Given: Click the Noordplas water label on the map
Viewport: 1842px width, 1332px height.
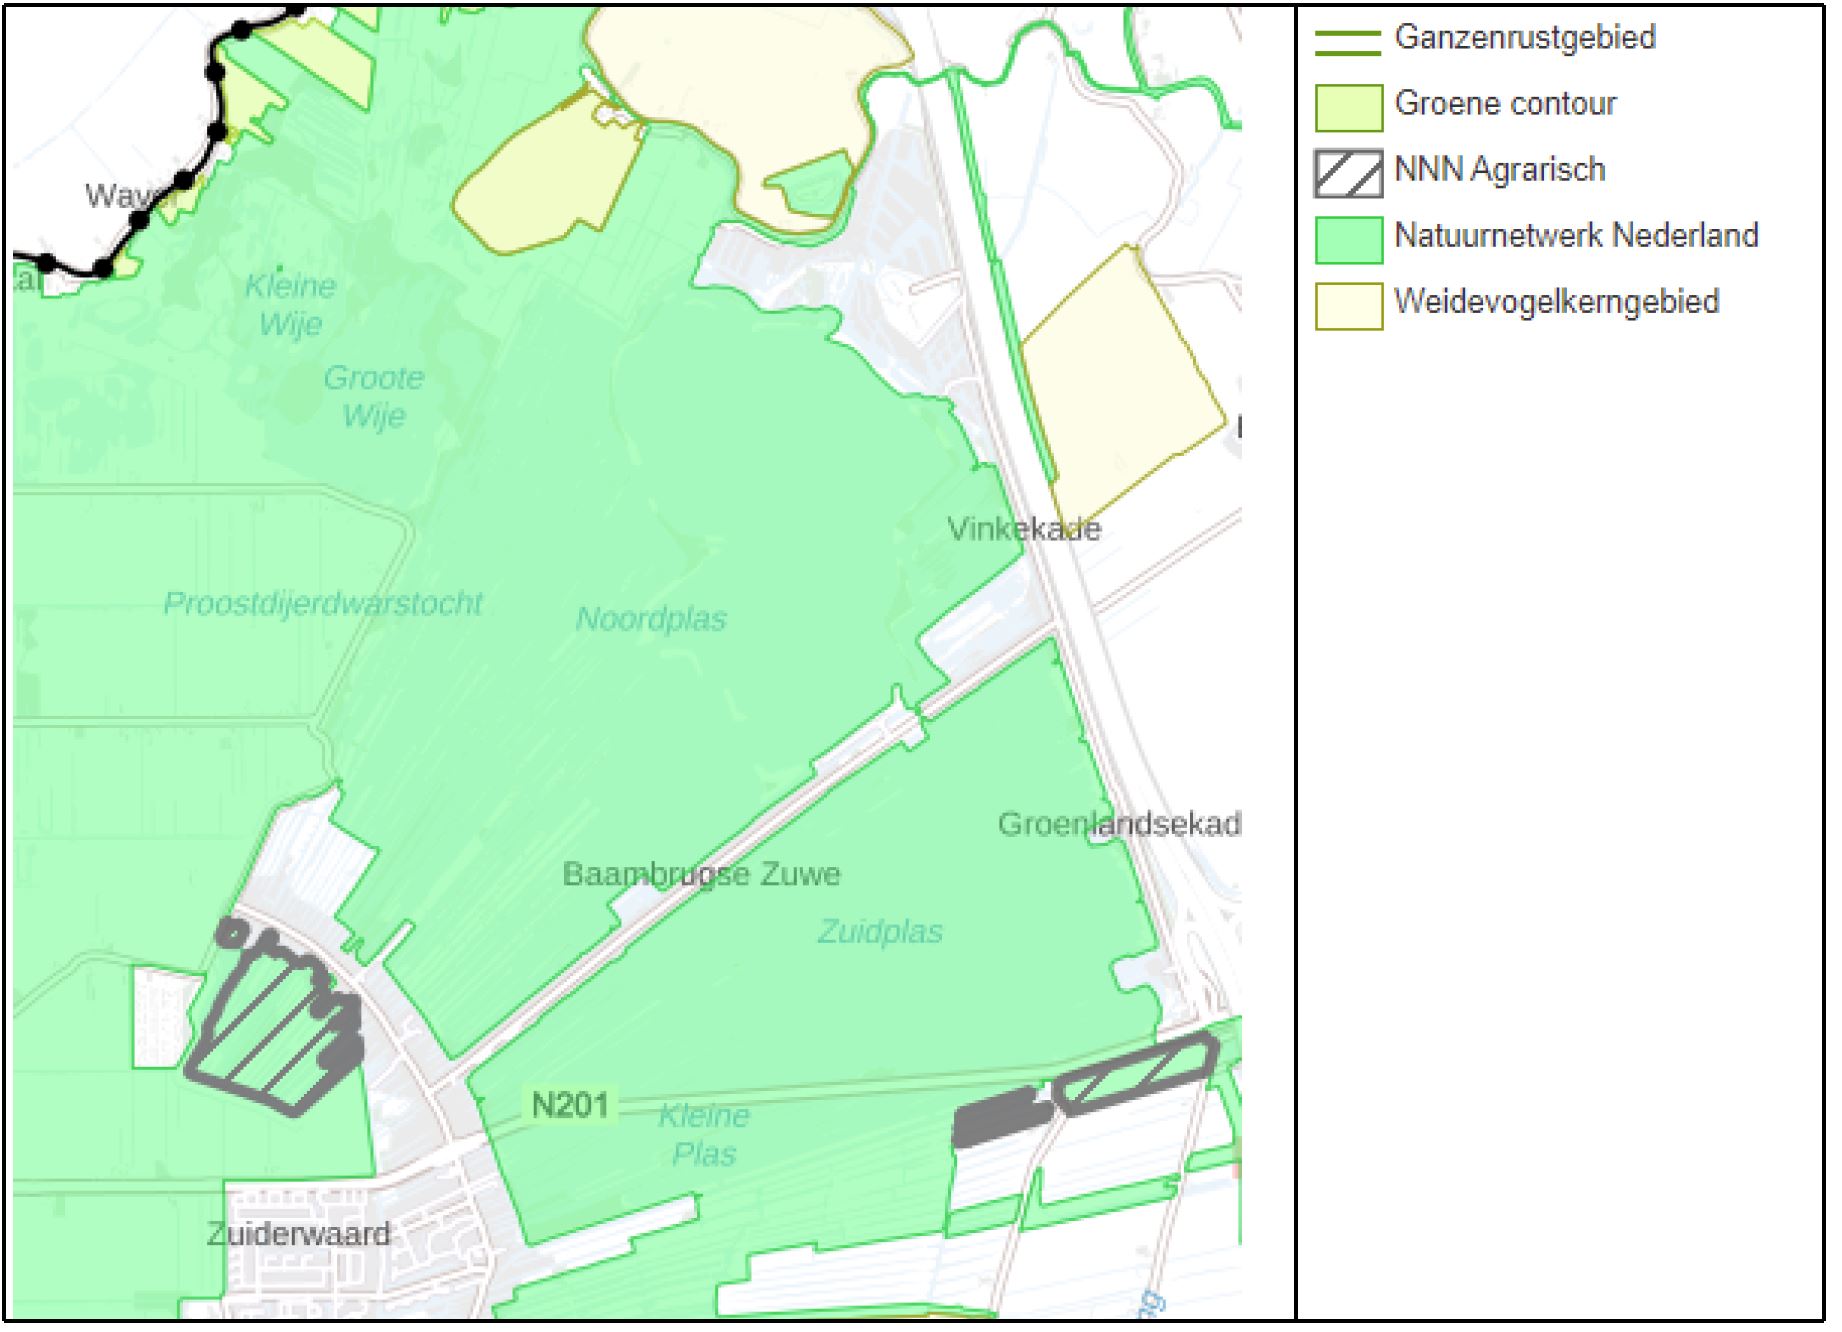Looking at the screenshot, I should tap(651, 619).
